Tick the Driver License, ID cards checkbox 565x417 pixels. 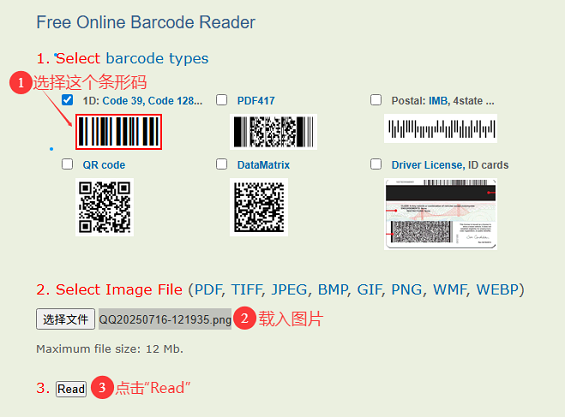coord(376,164)
